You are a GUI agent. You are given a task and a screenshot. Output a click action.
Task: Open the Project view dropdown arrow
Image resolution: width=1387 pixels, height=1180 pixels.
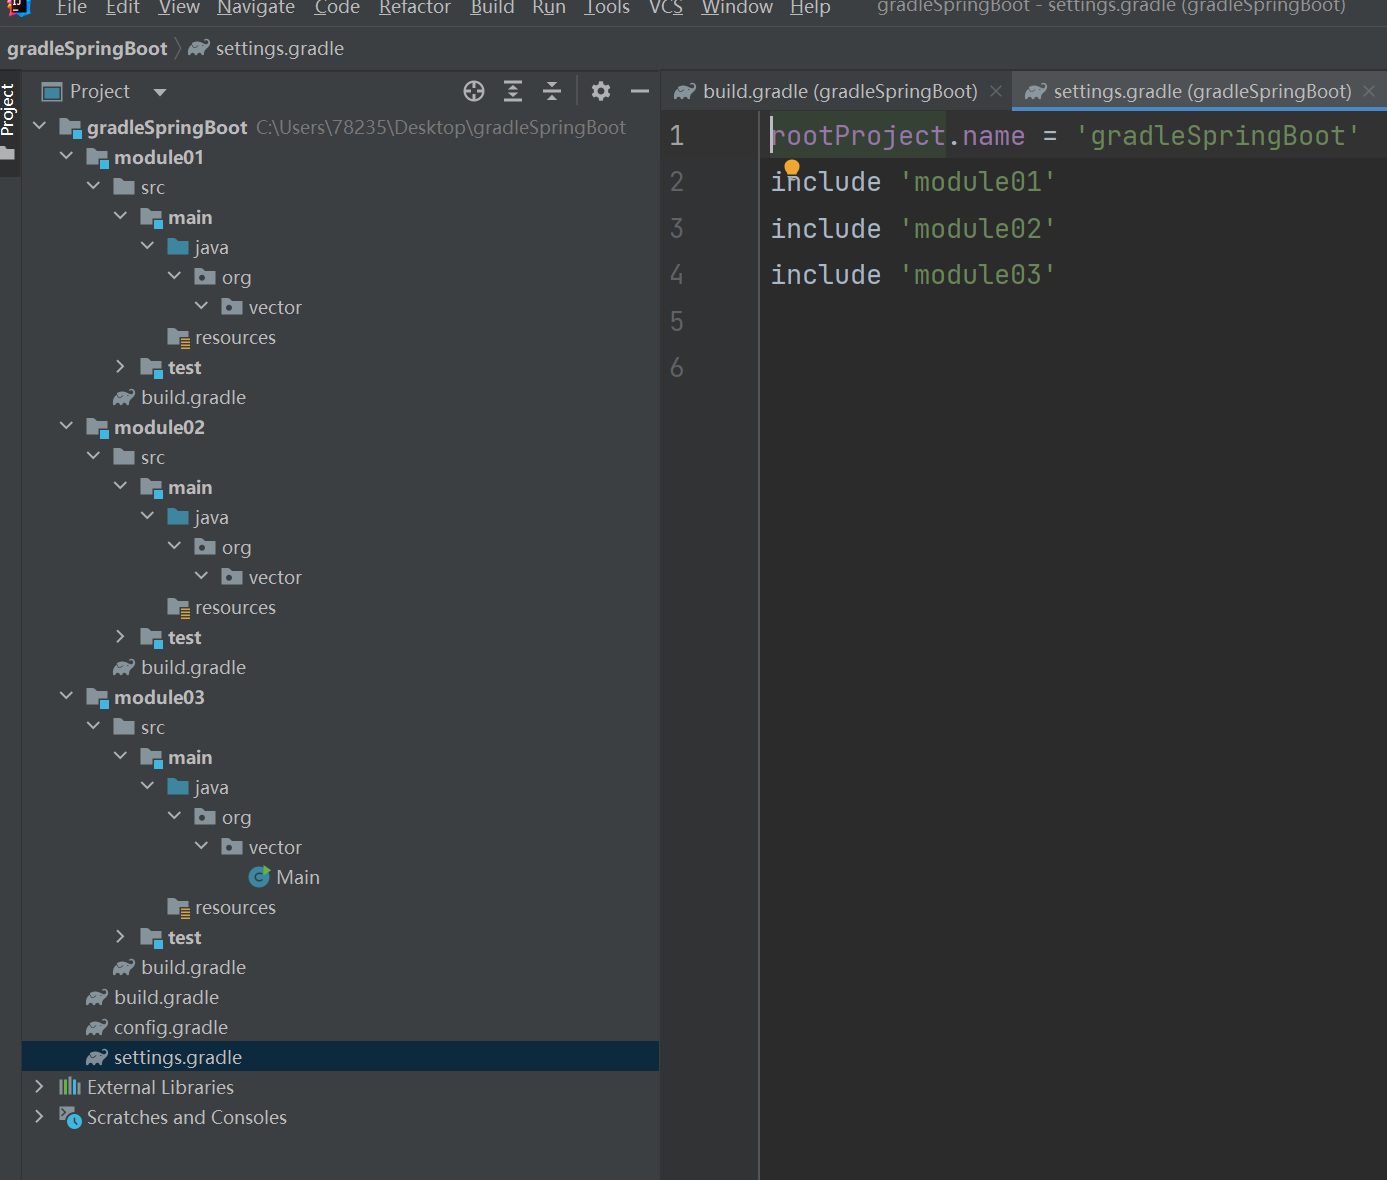[x=160, y=92]
